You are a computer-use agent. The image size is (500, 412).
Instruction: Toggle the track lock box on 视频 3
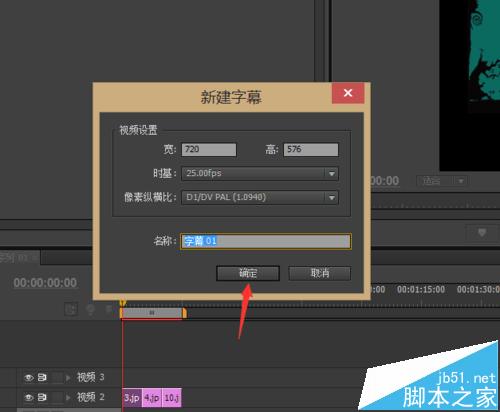(57, 377)
